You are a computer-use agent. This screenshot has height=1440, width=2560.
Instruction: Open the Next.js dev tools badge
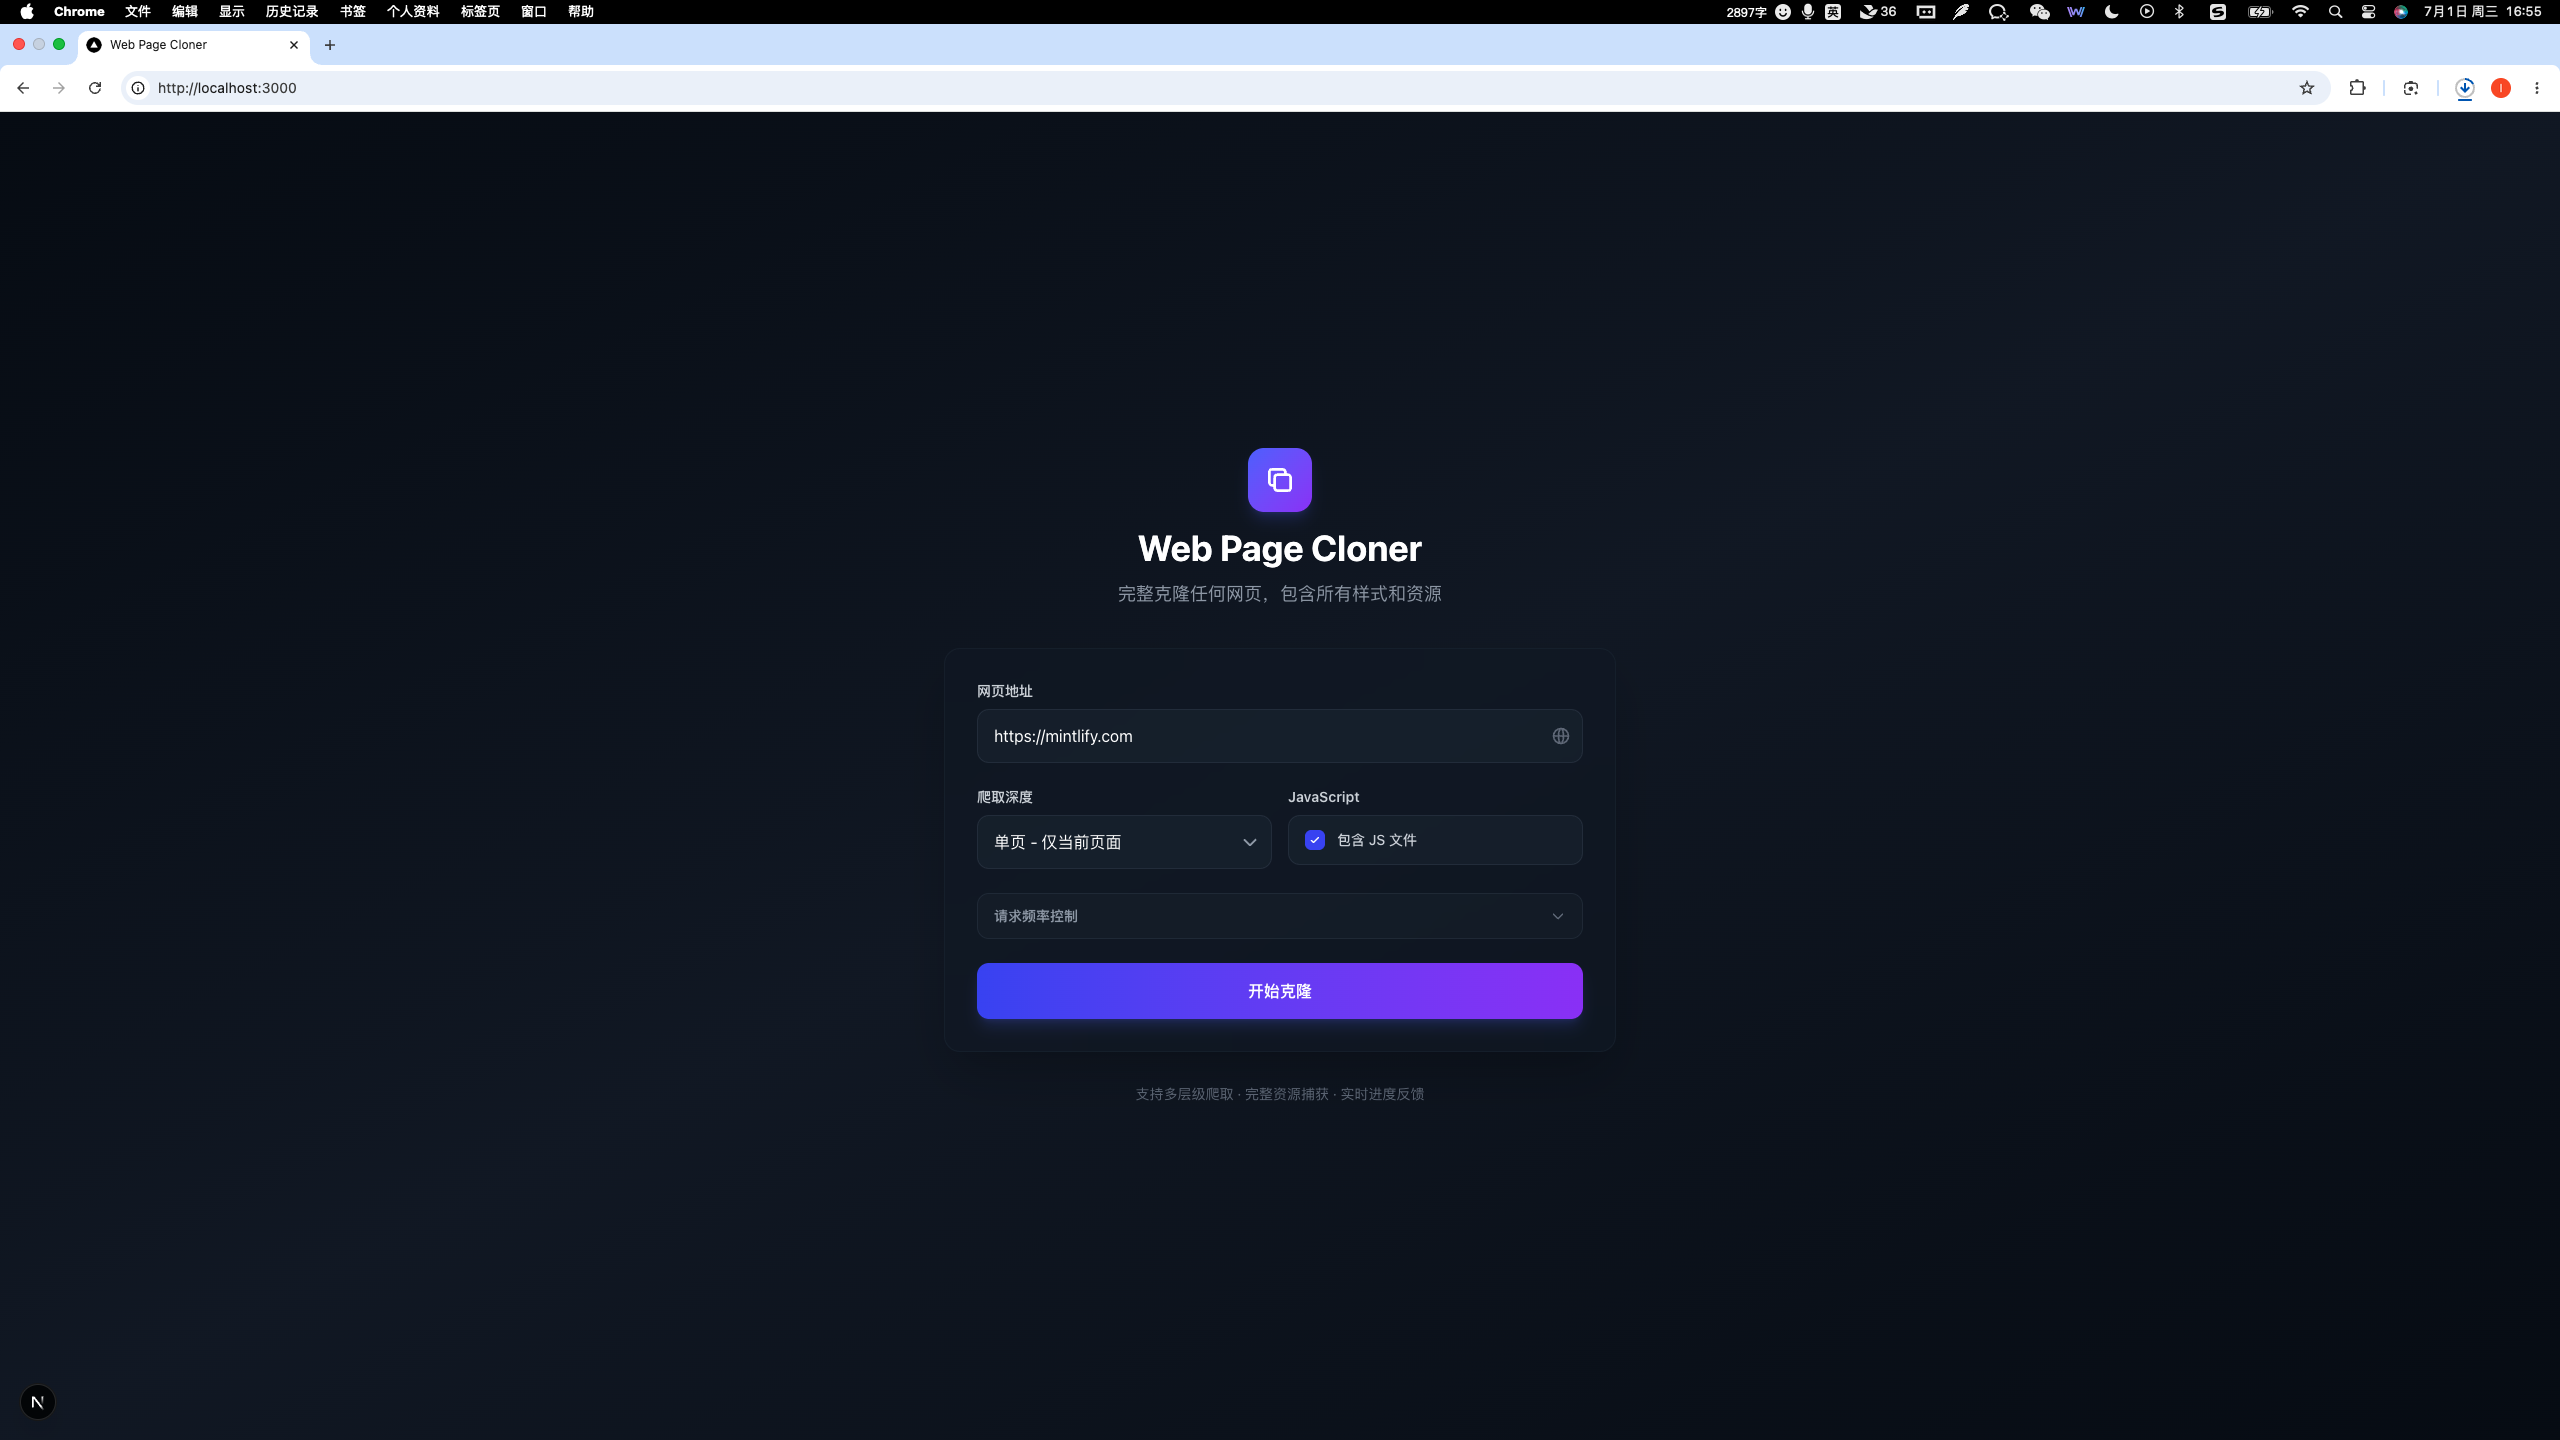(x=38, y=1402)
